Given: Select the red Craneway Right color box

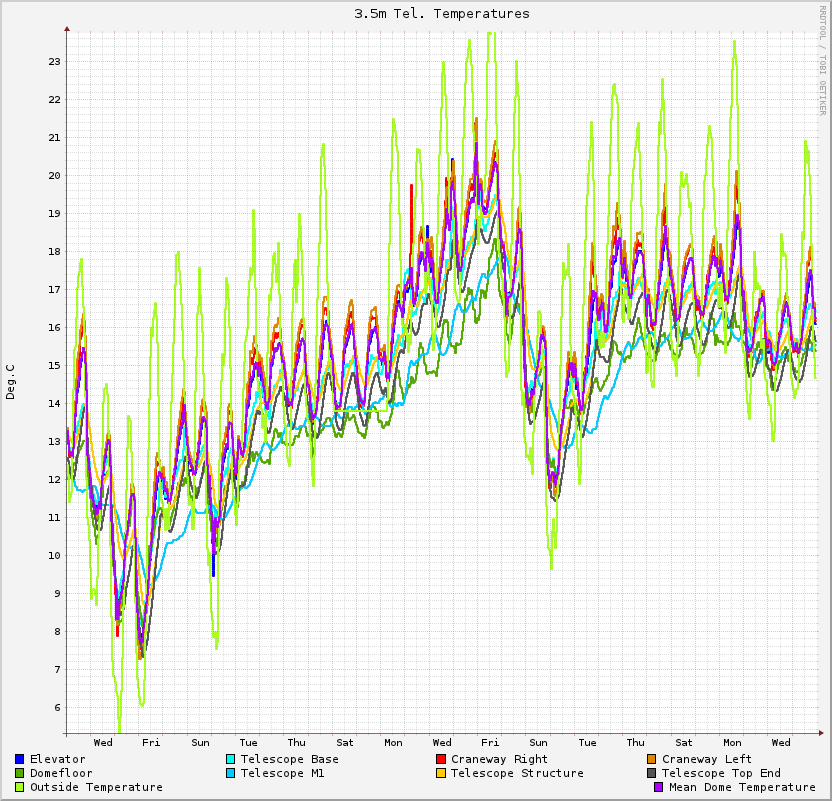Looking at the screenshot, I should pos(440,759).
